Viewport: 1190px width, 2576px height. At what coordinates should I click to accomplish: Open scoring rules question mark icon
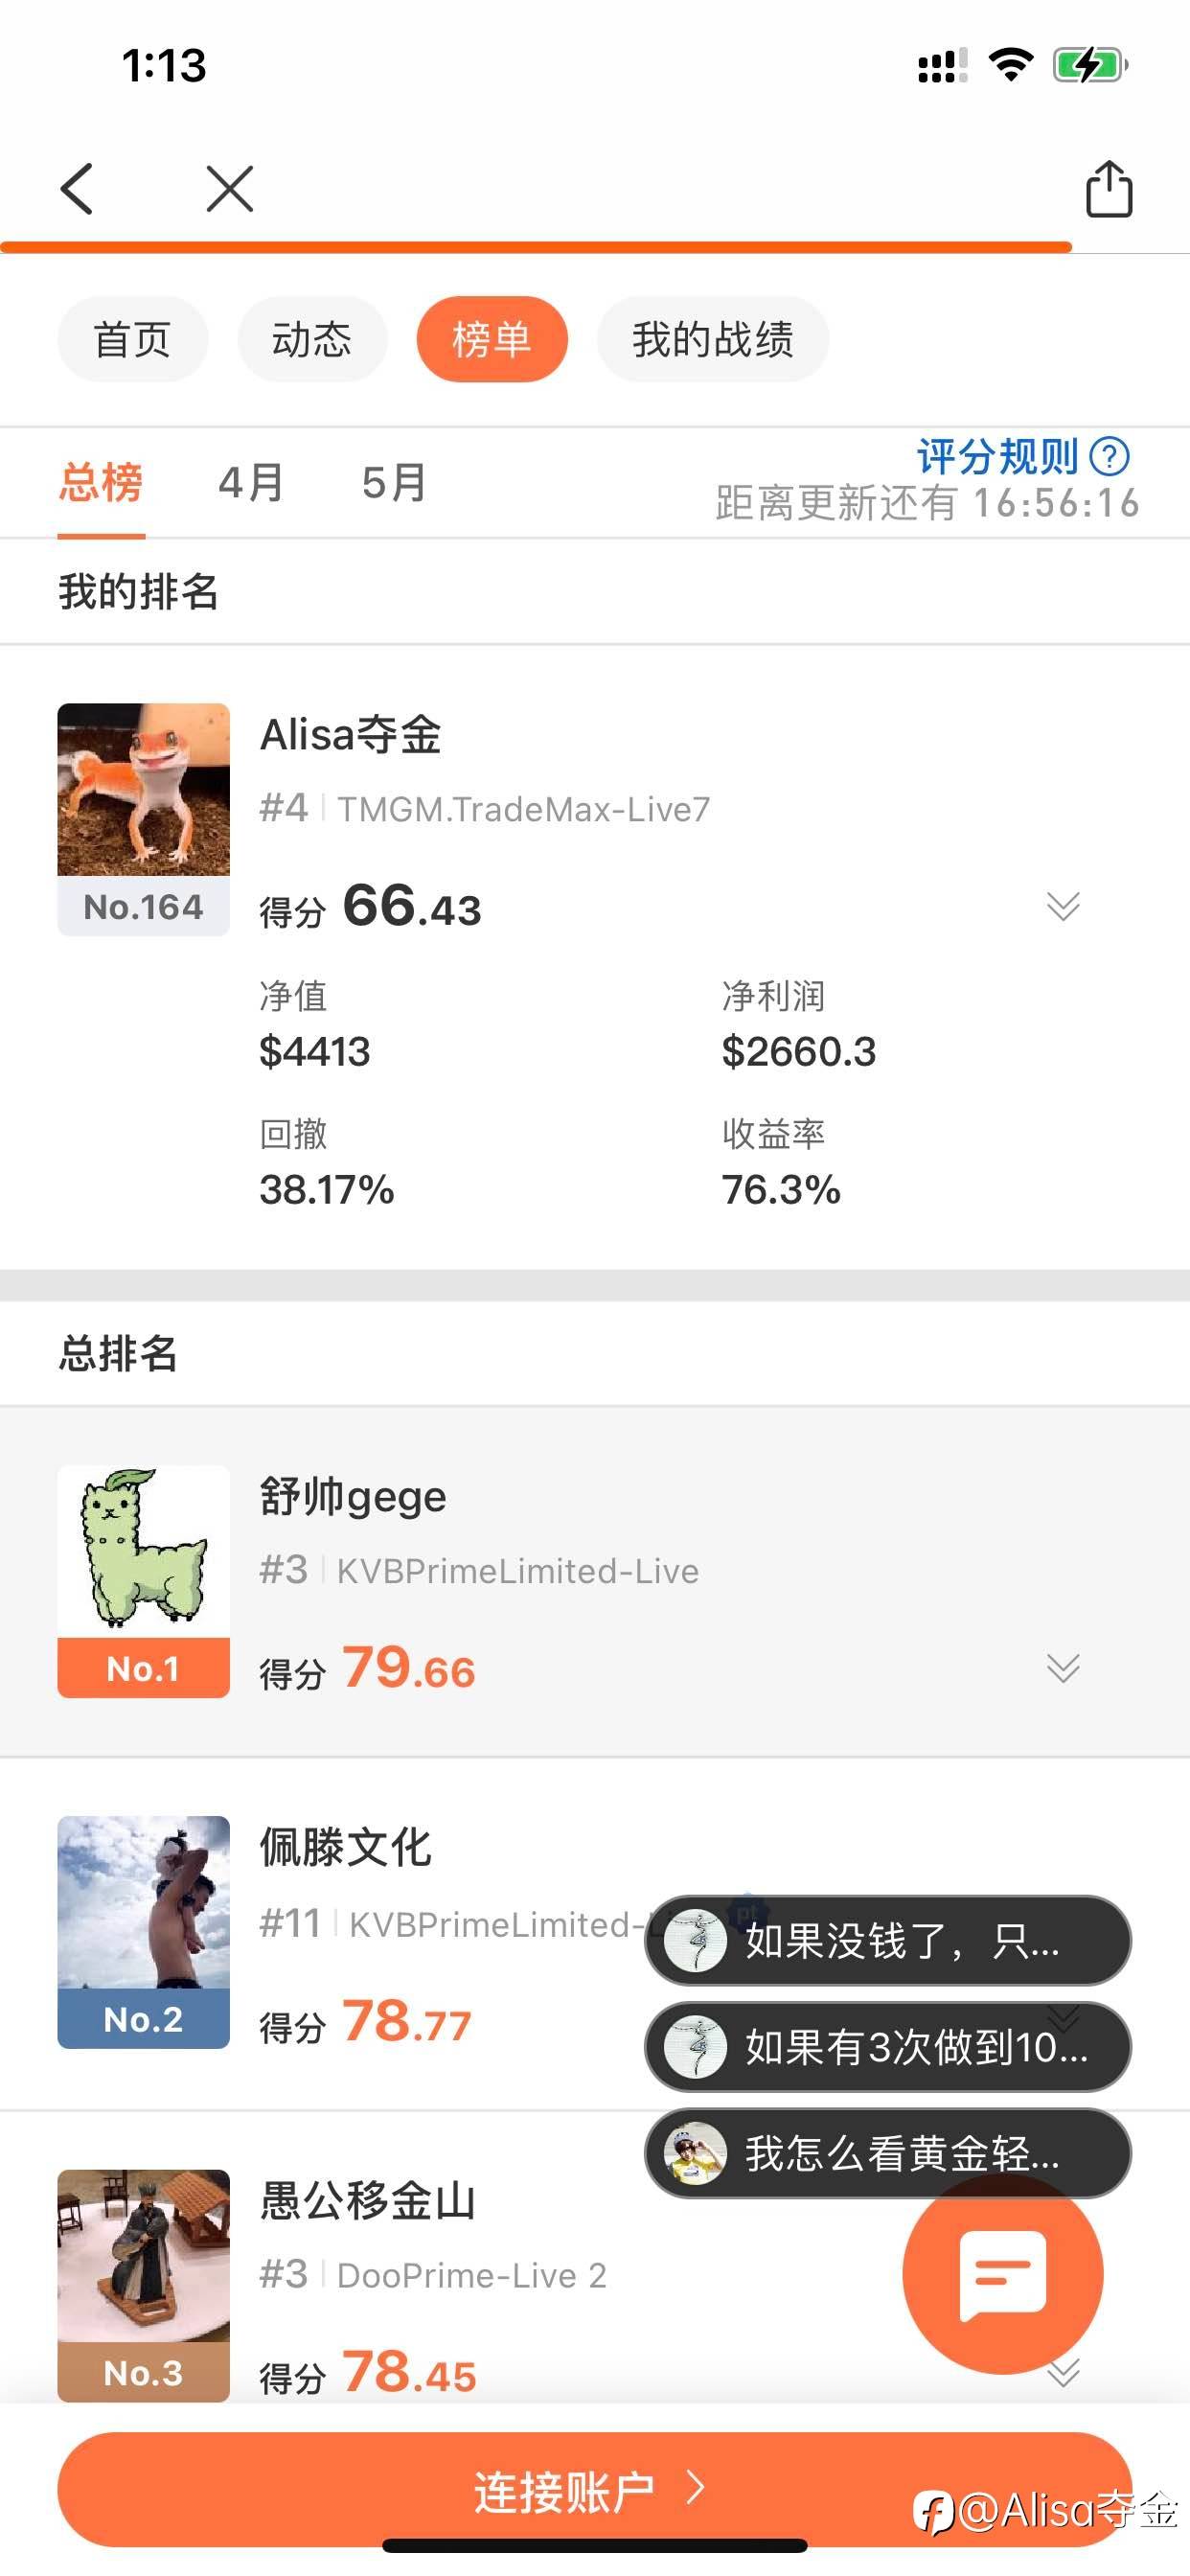coord(1109,457)
